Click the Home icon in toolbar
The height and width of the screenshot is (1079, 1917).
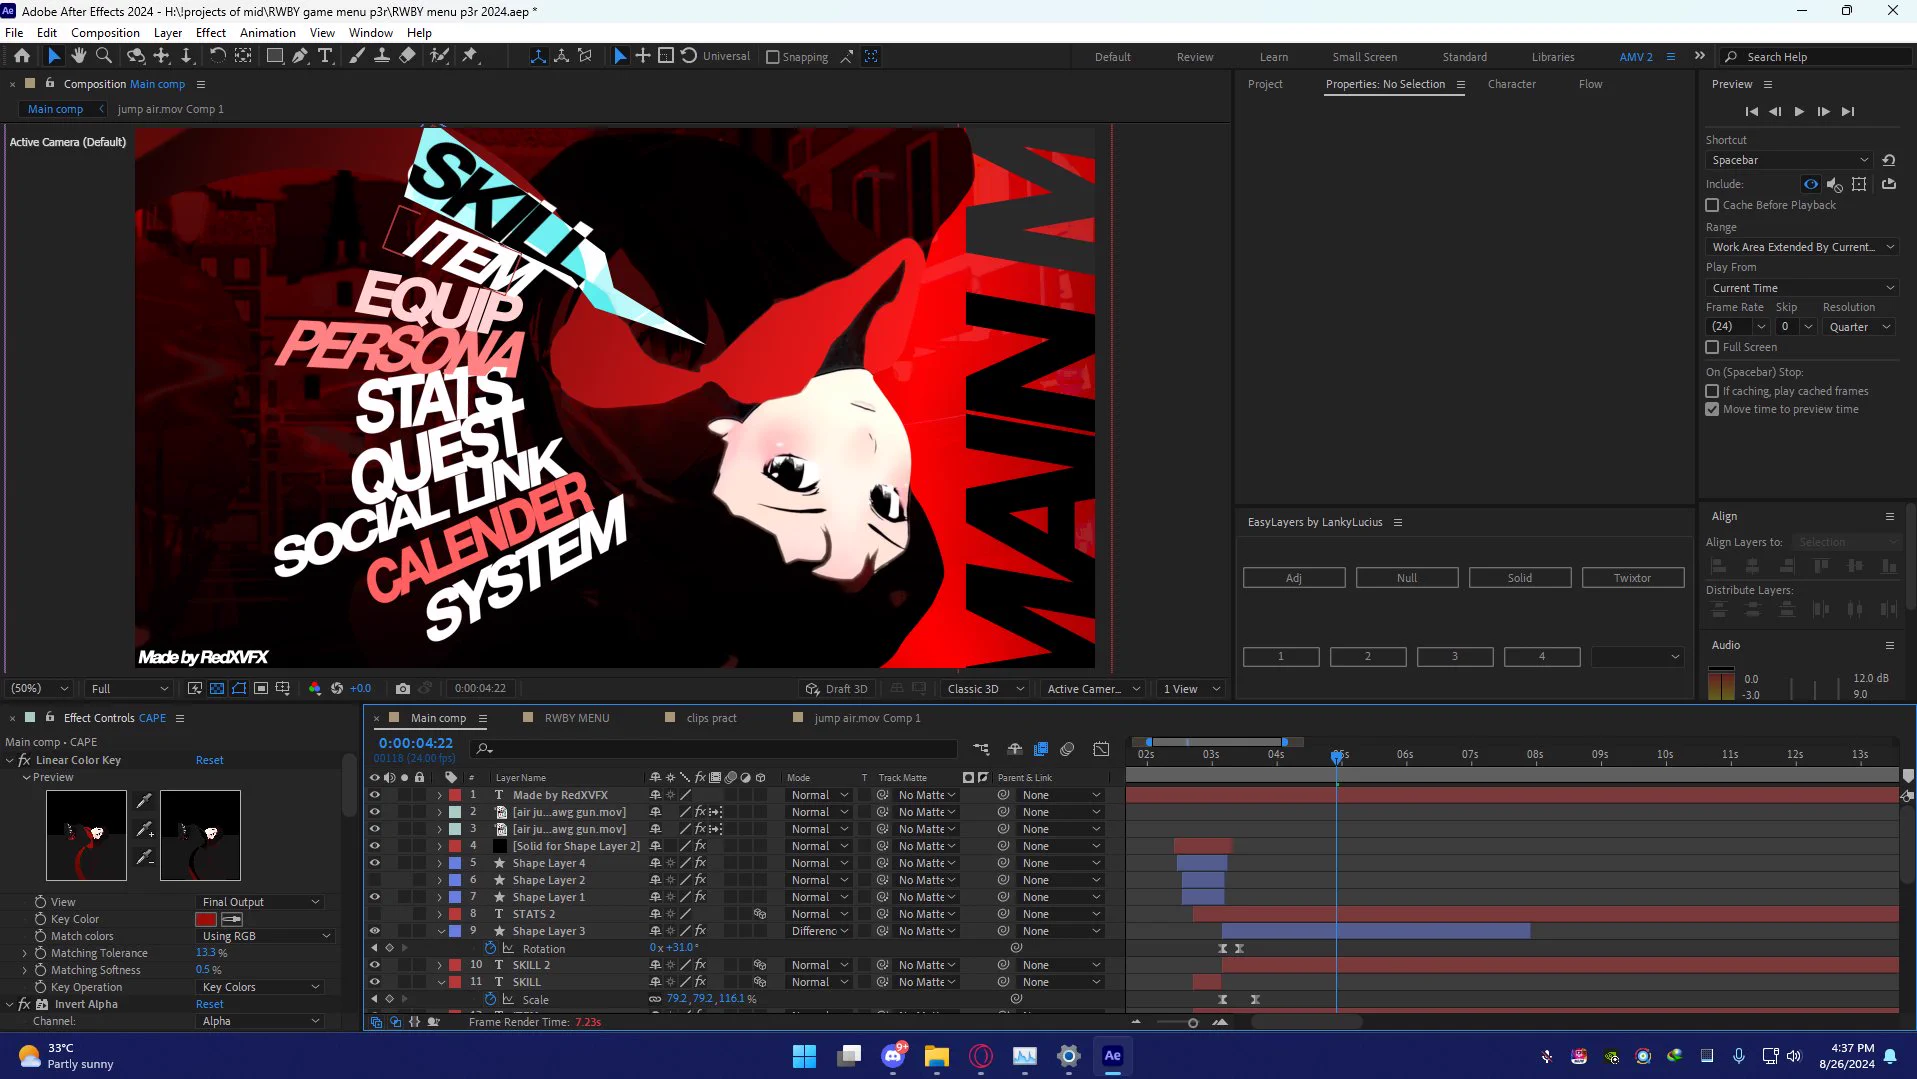[22, 56]
